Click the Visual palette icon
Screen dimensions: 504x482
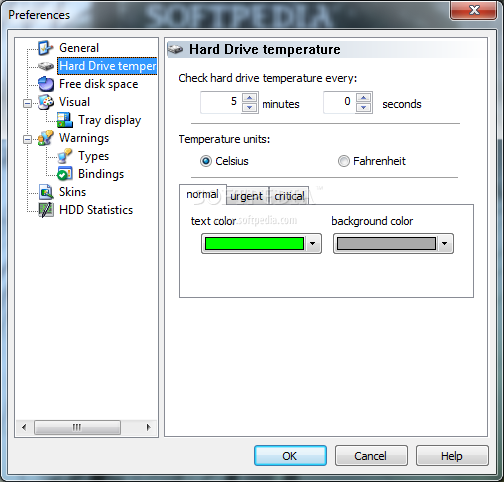click(x=46, y=102)
